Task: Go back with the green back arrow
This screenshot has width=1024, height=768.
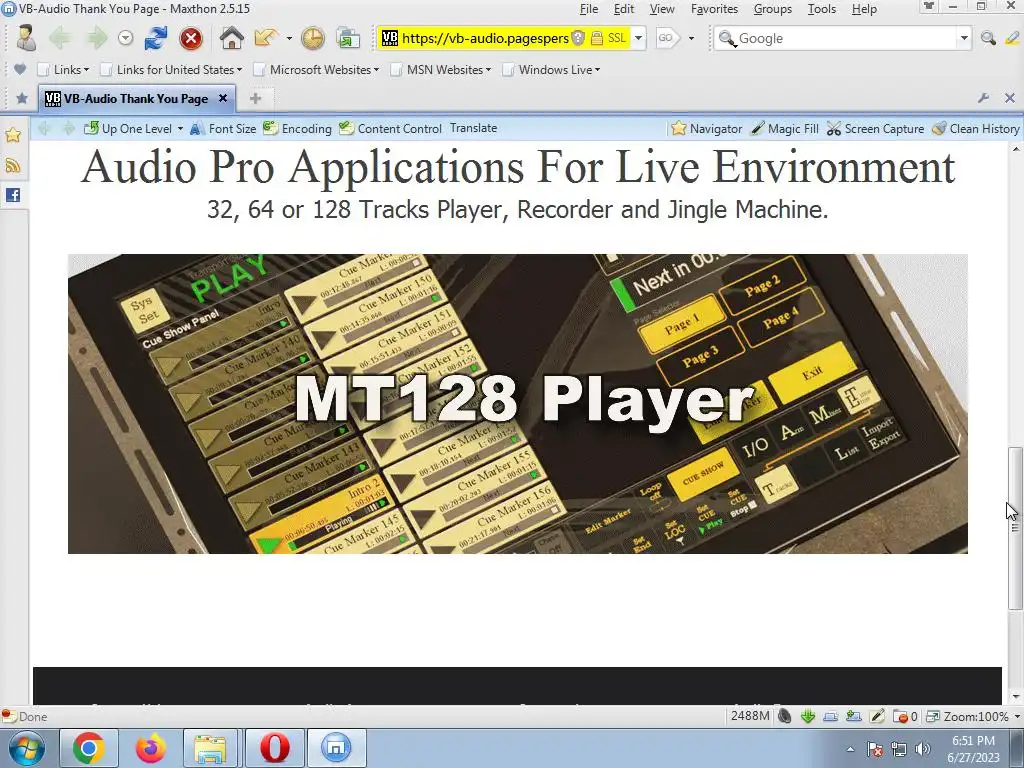Action: coord(60,39)
